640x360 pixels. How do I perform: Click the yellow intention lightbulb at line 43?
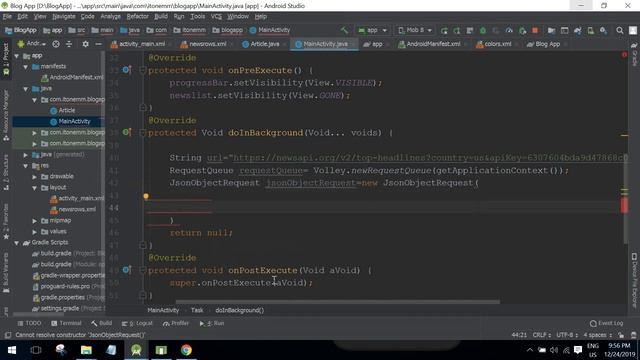point(146,197)
